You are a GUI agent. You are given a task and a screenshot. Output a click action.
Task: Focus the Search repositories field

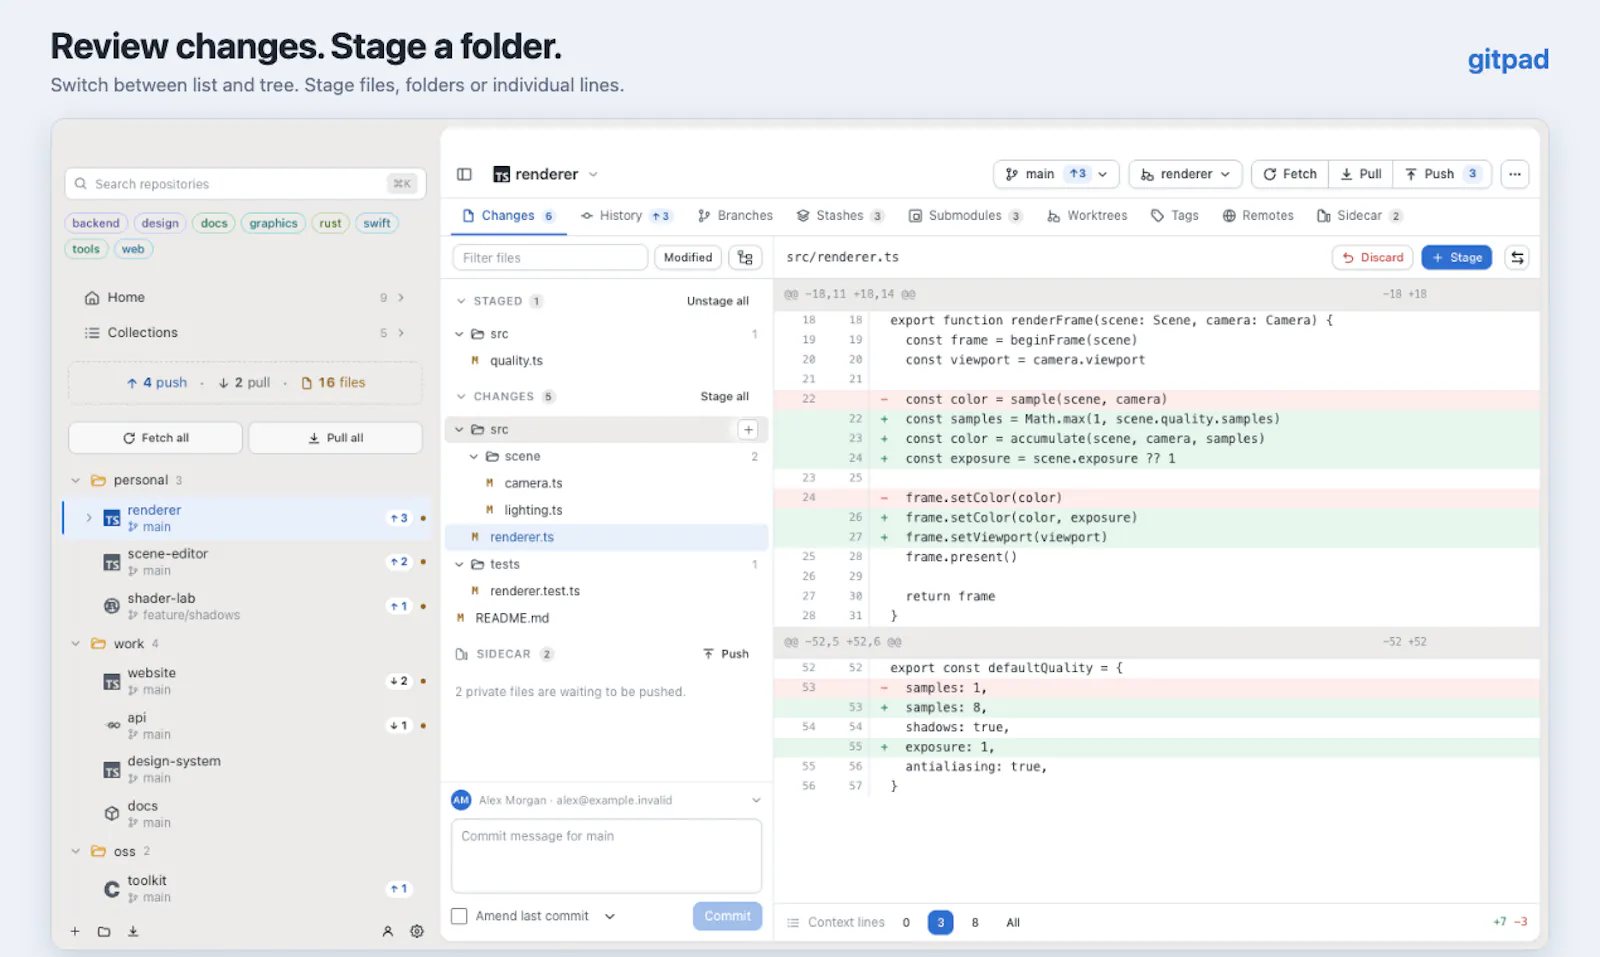point(245,184)
